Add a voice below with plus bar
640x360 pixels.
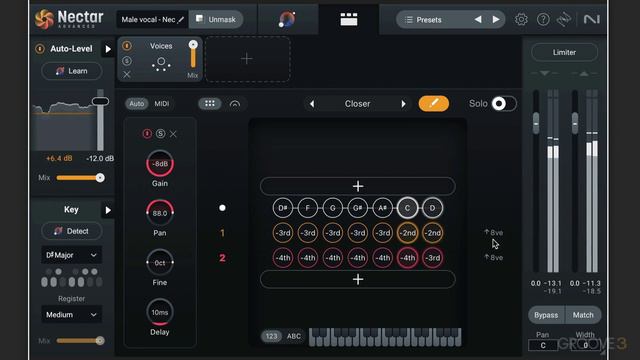pyautogui.click(x=358, y=279)
